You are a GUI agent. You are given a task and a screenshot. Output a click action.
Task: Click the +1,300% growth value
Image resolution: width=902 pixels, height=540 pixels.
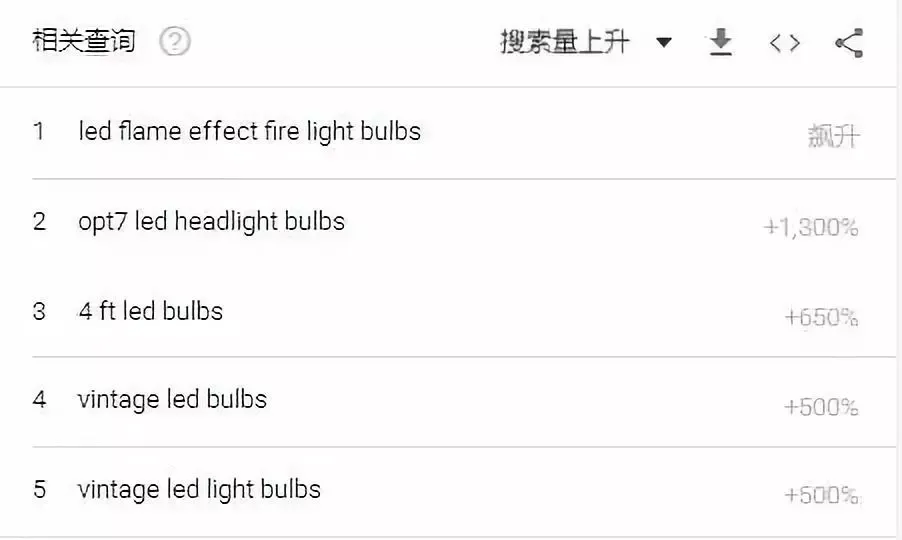[811, 227]
